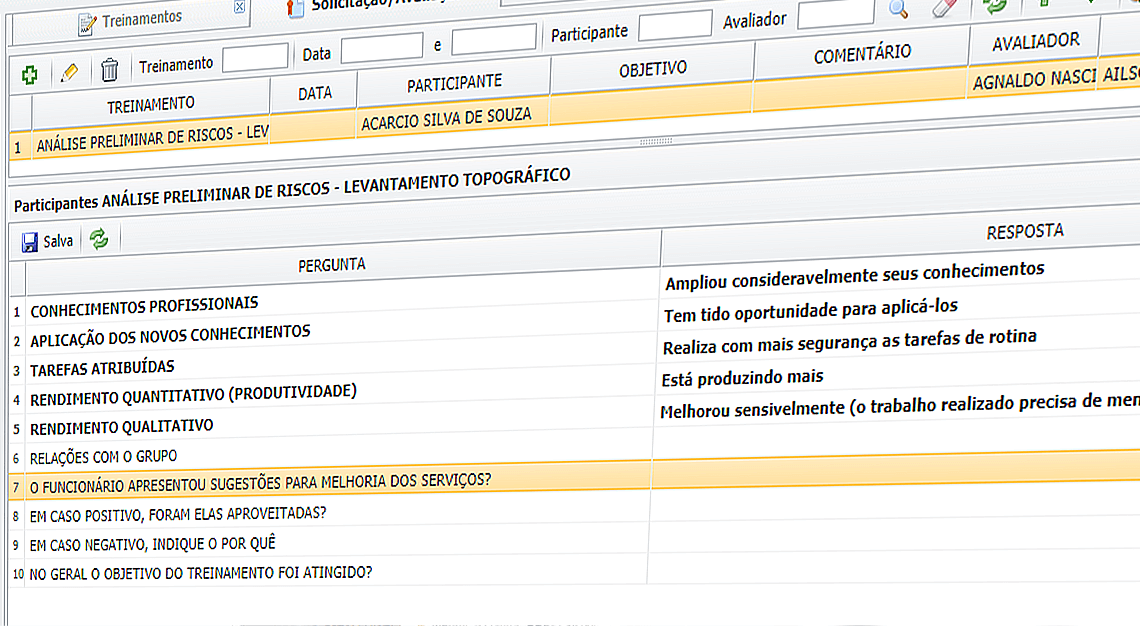Close the Treinamentos tab

pos(236,9)
